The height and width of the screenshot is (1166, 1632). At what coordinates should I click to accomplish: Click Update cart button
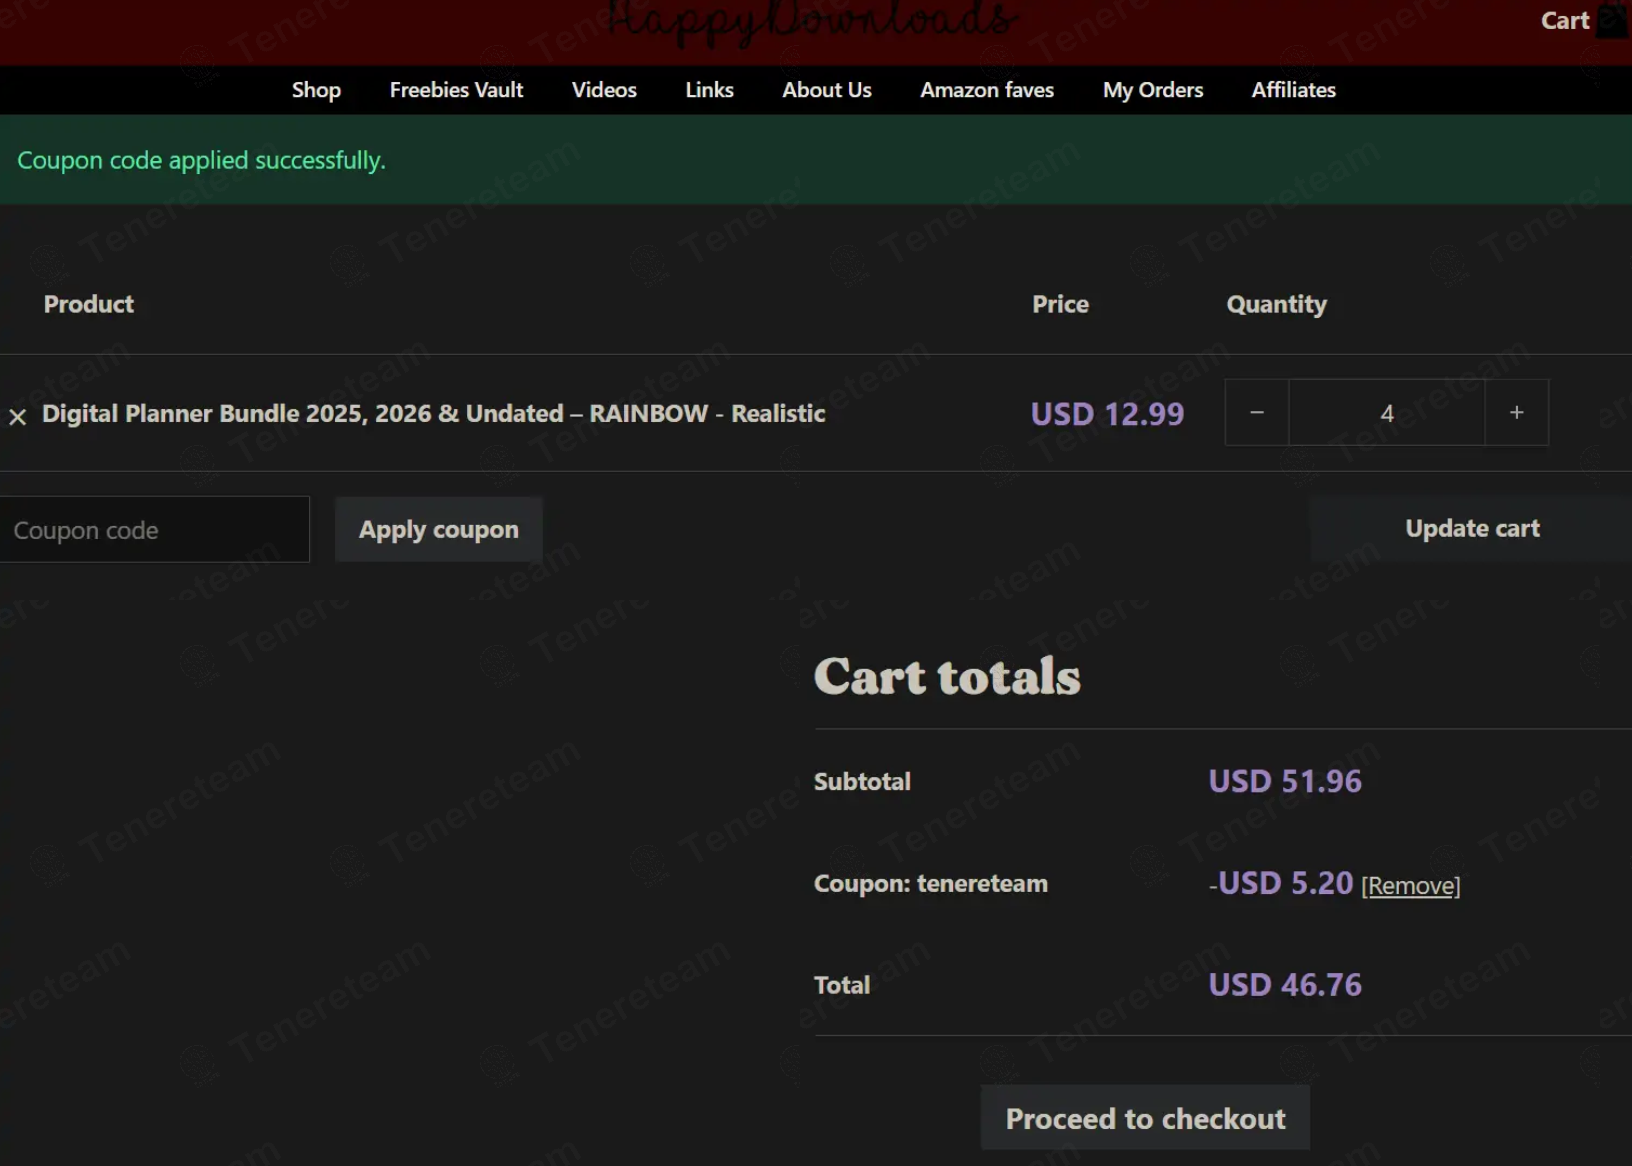click(1471, 528)
